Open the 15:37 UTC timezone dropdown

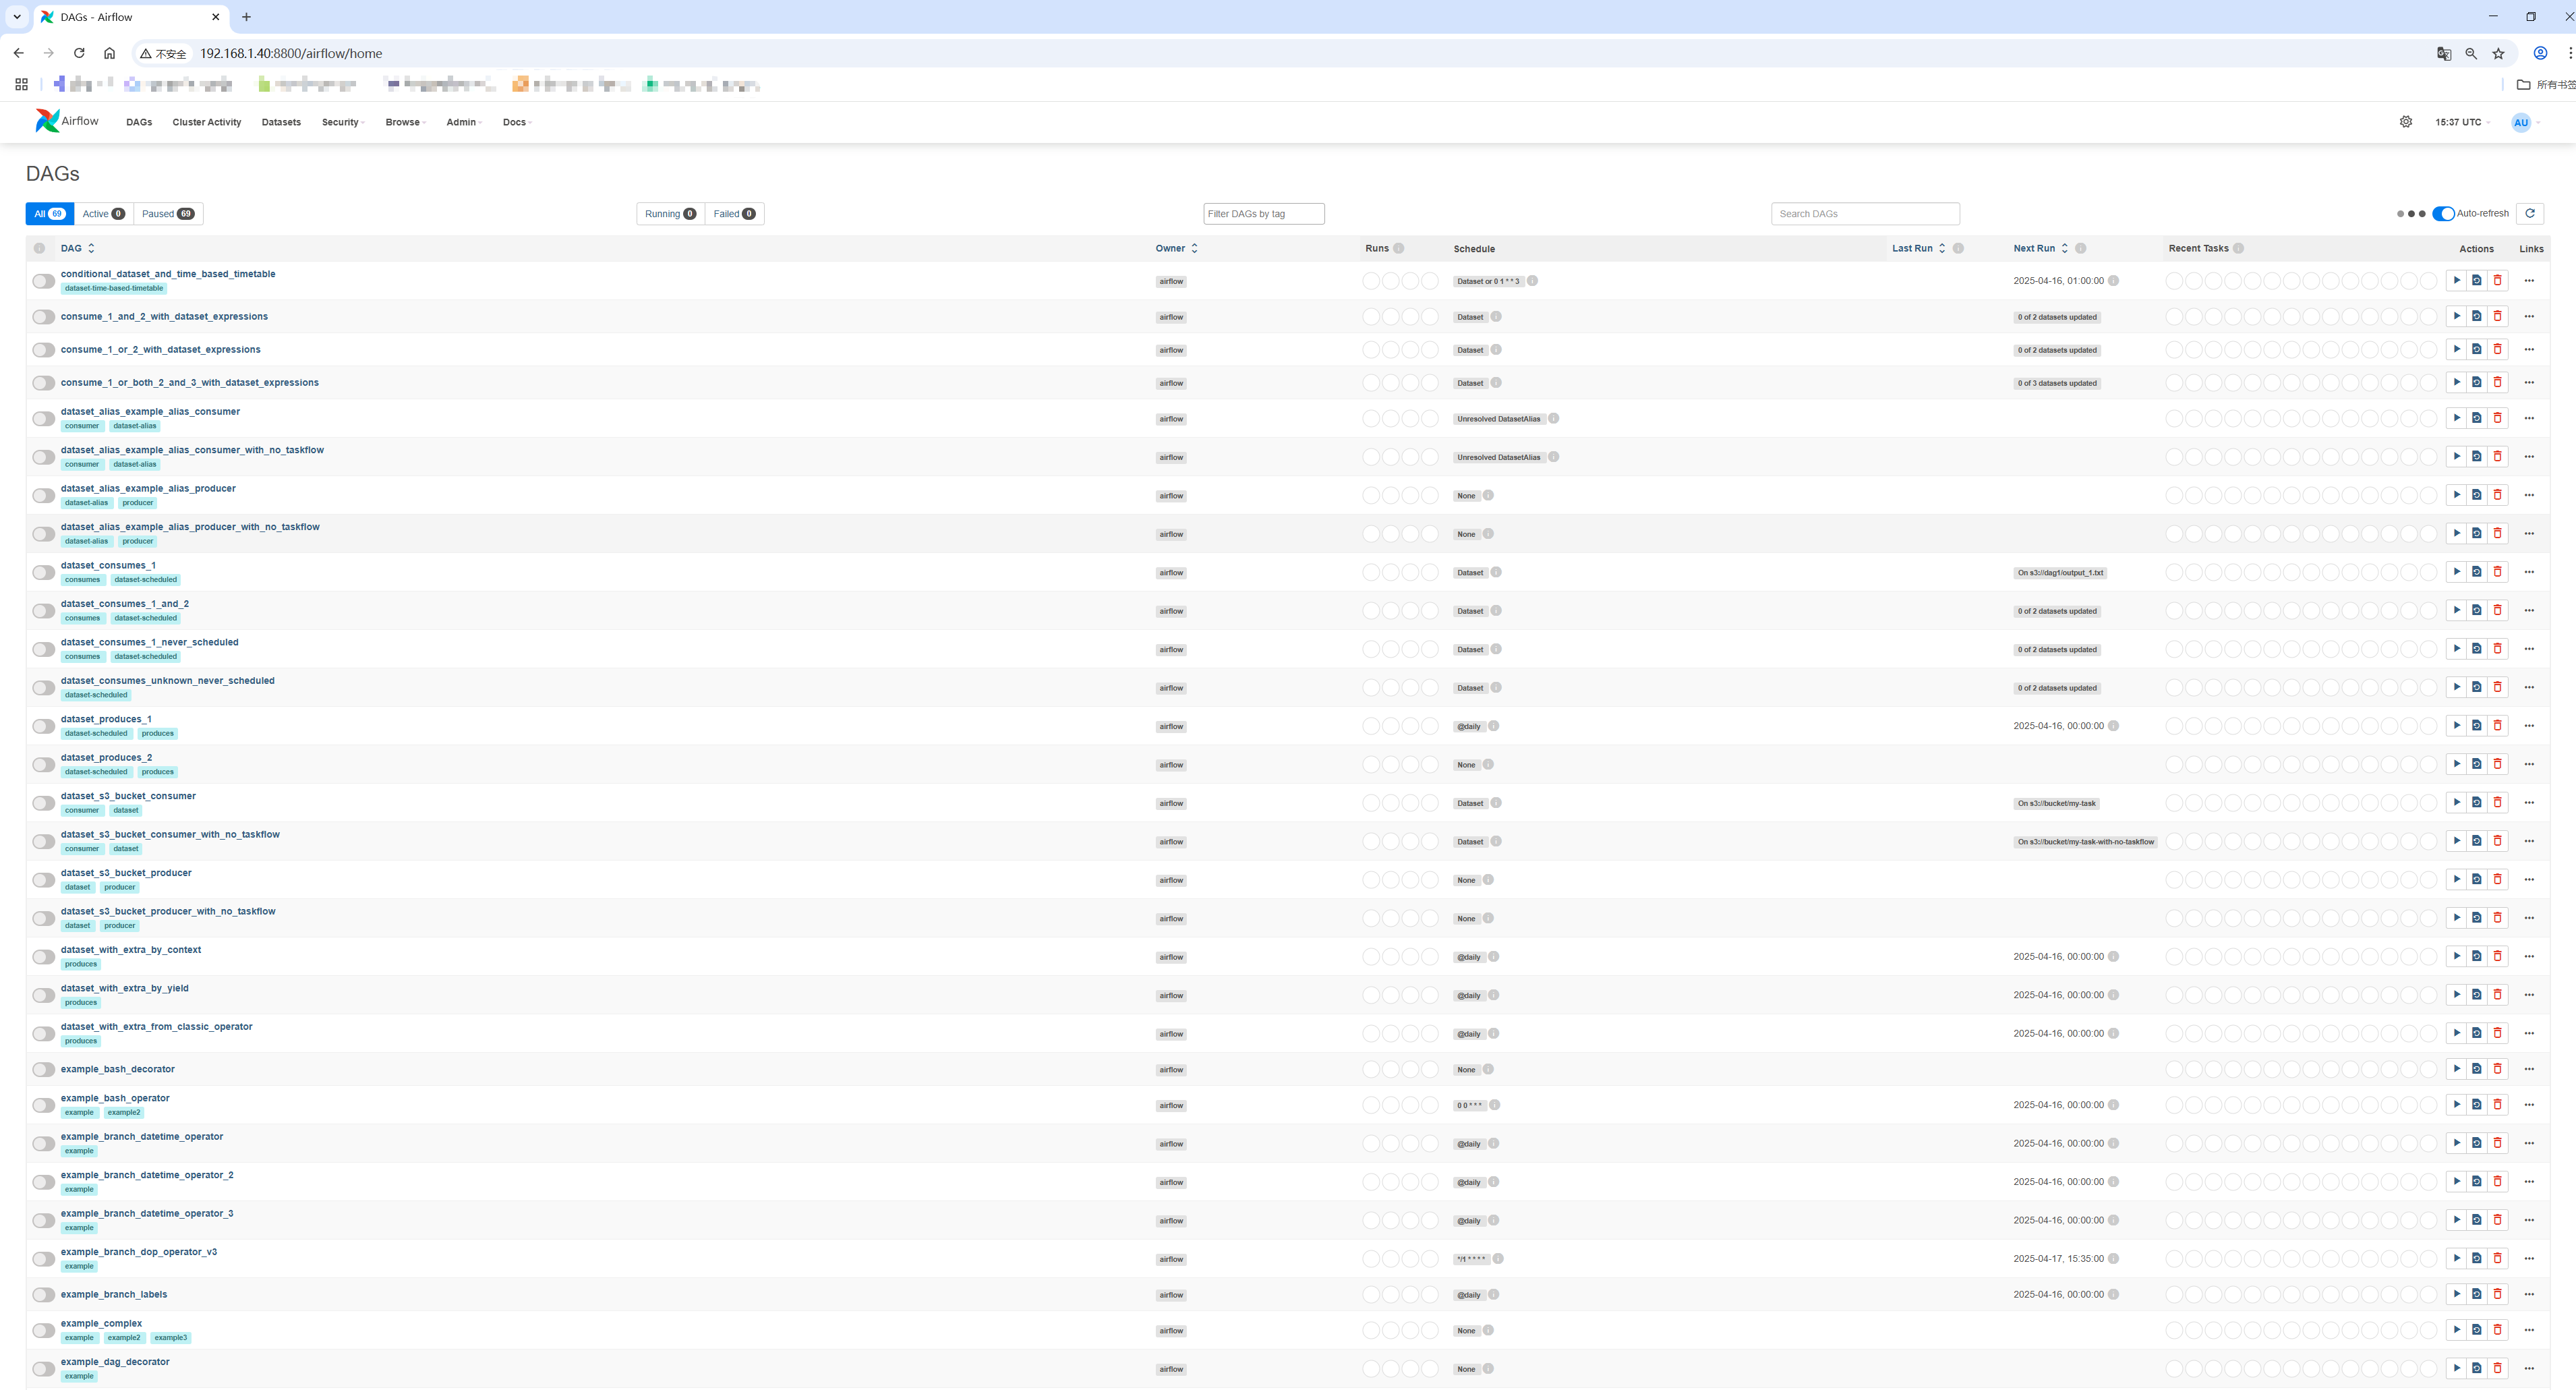[2461, 122]
